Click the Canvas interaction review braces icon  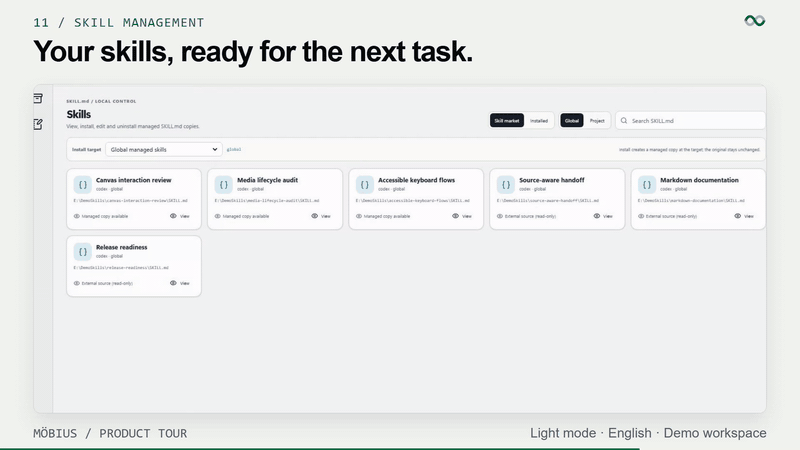tap(83, 185)
